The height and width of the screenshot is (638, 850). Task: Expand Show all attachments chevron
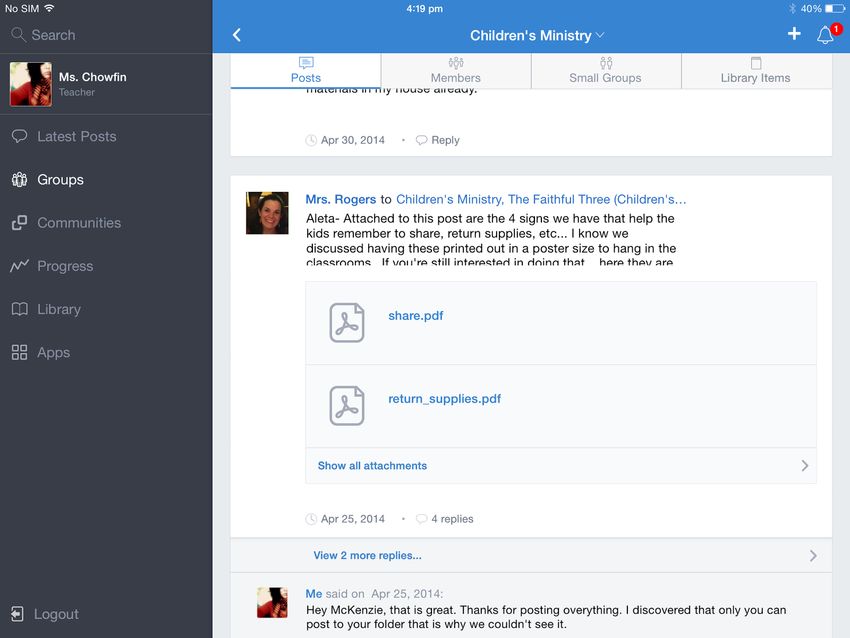804,466
